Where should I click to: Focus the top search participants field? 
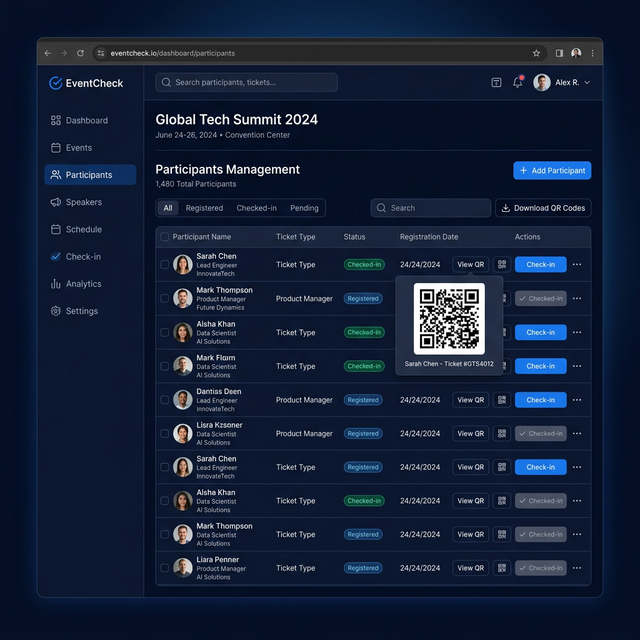tap(246, 83)
